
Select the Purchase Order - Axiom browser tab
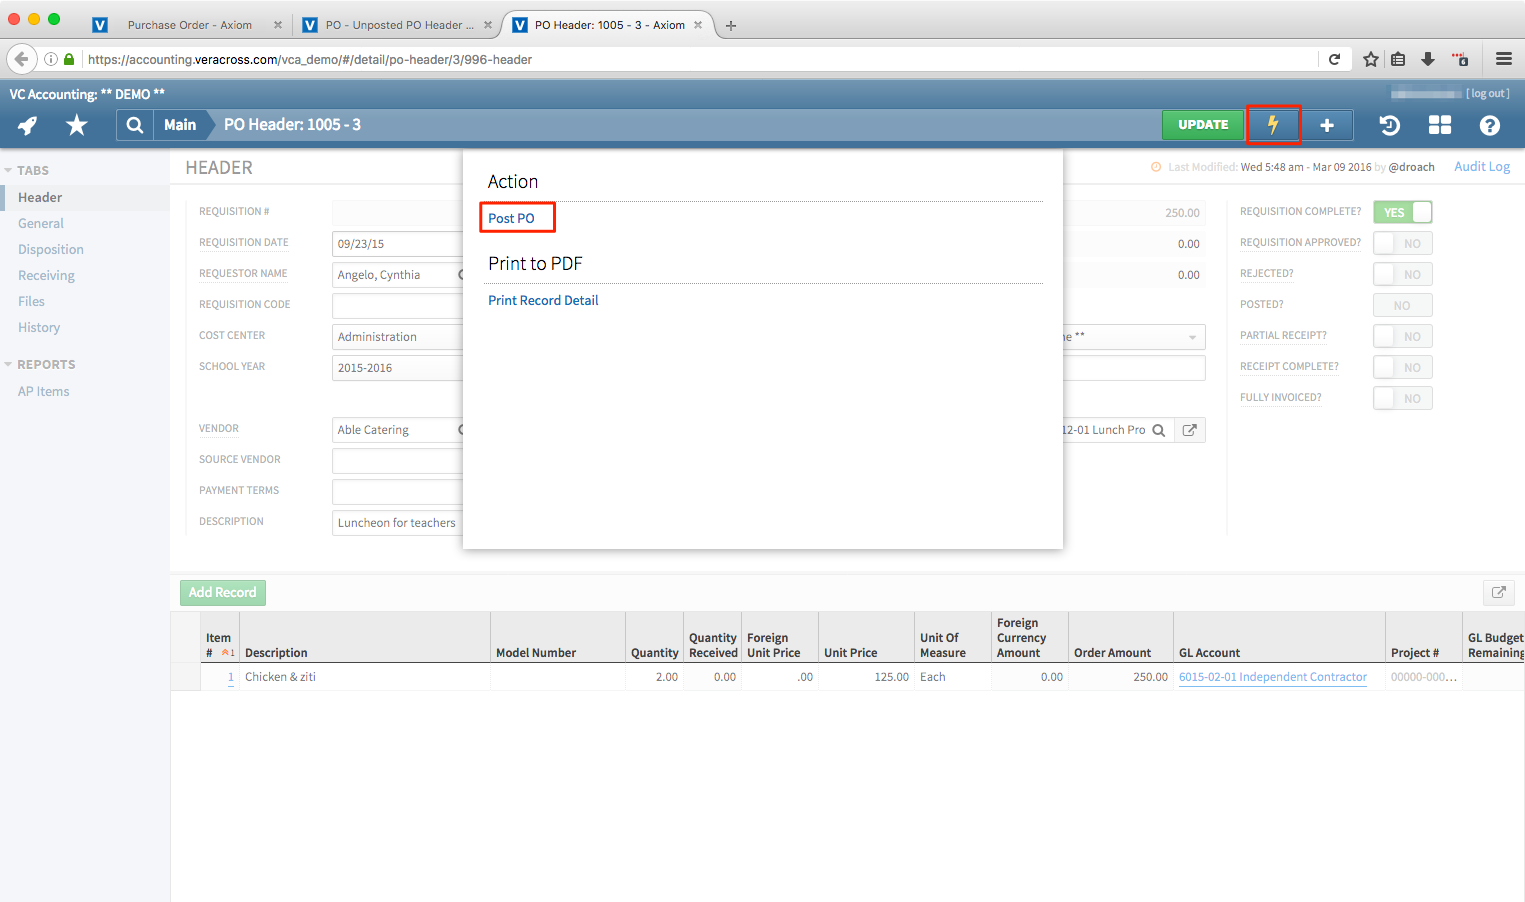pos(190,24)
